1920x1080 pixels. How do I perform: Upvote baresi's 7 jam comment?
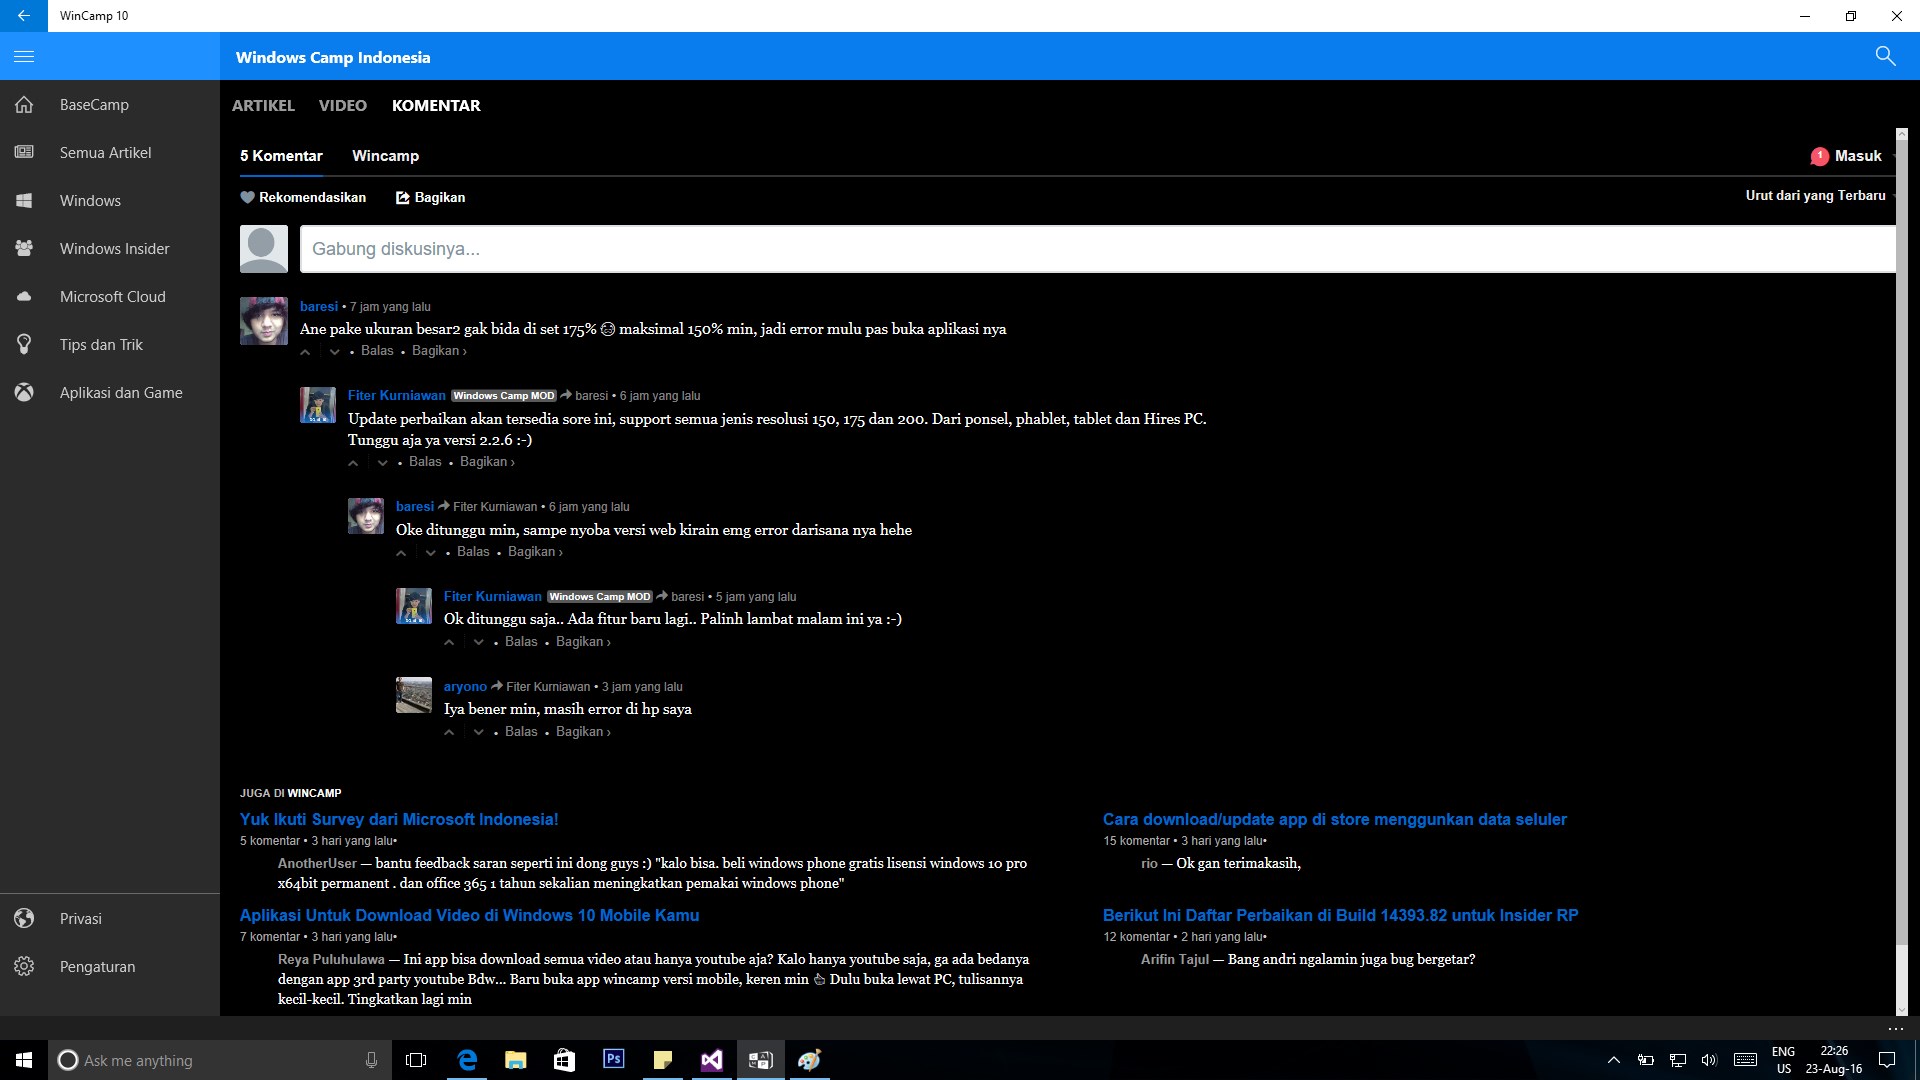click(306, 352)
